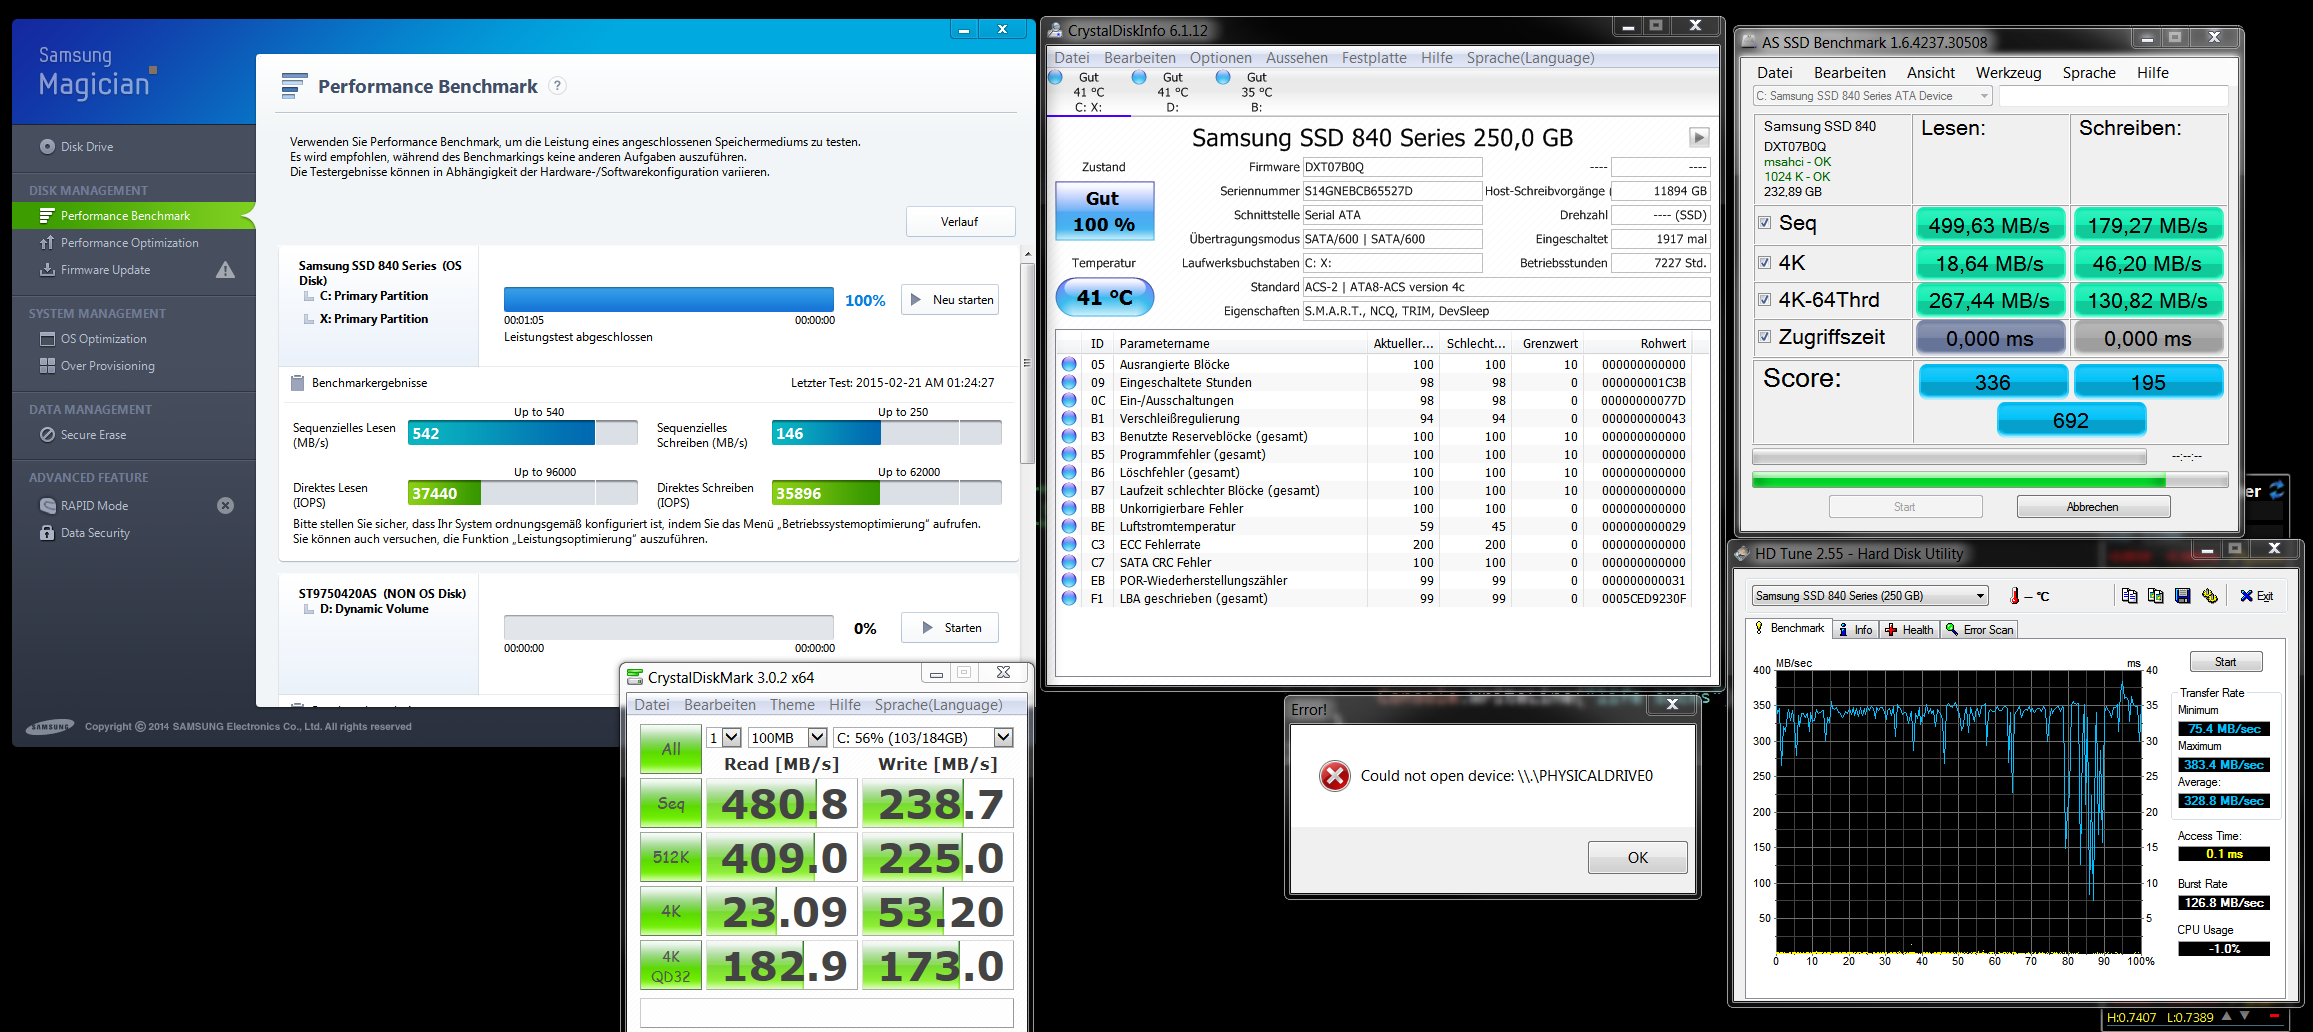Switch to Error Scan tab in HD Tune

(x=1979, y=629)
